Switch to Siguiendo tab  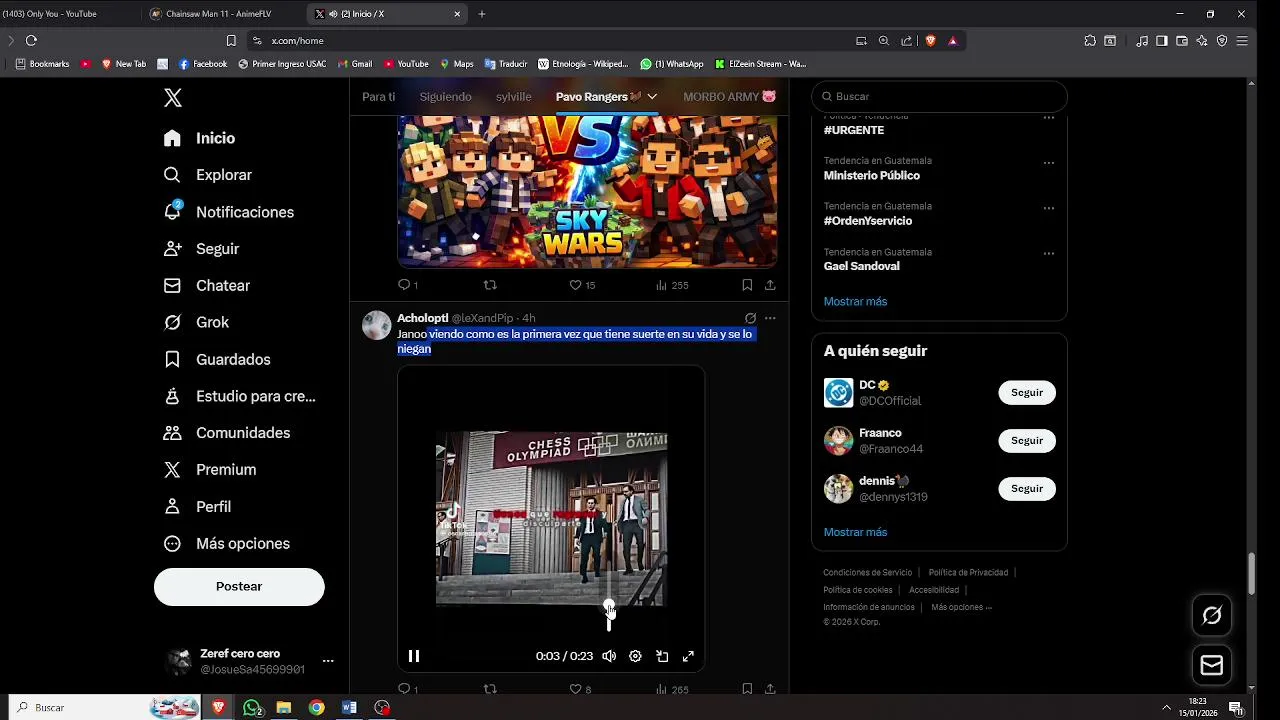pos(445,97)
